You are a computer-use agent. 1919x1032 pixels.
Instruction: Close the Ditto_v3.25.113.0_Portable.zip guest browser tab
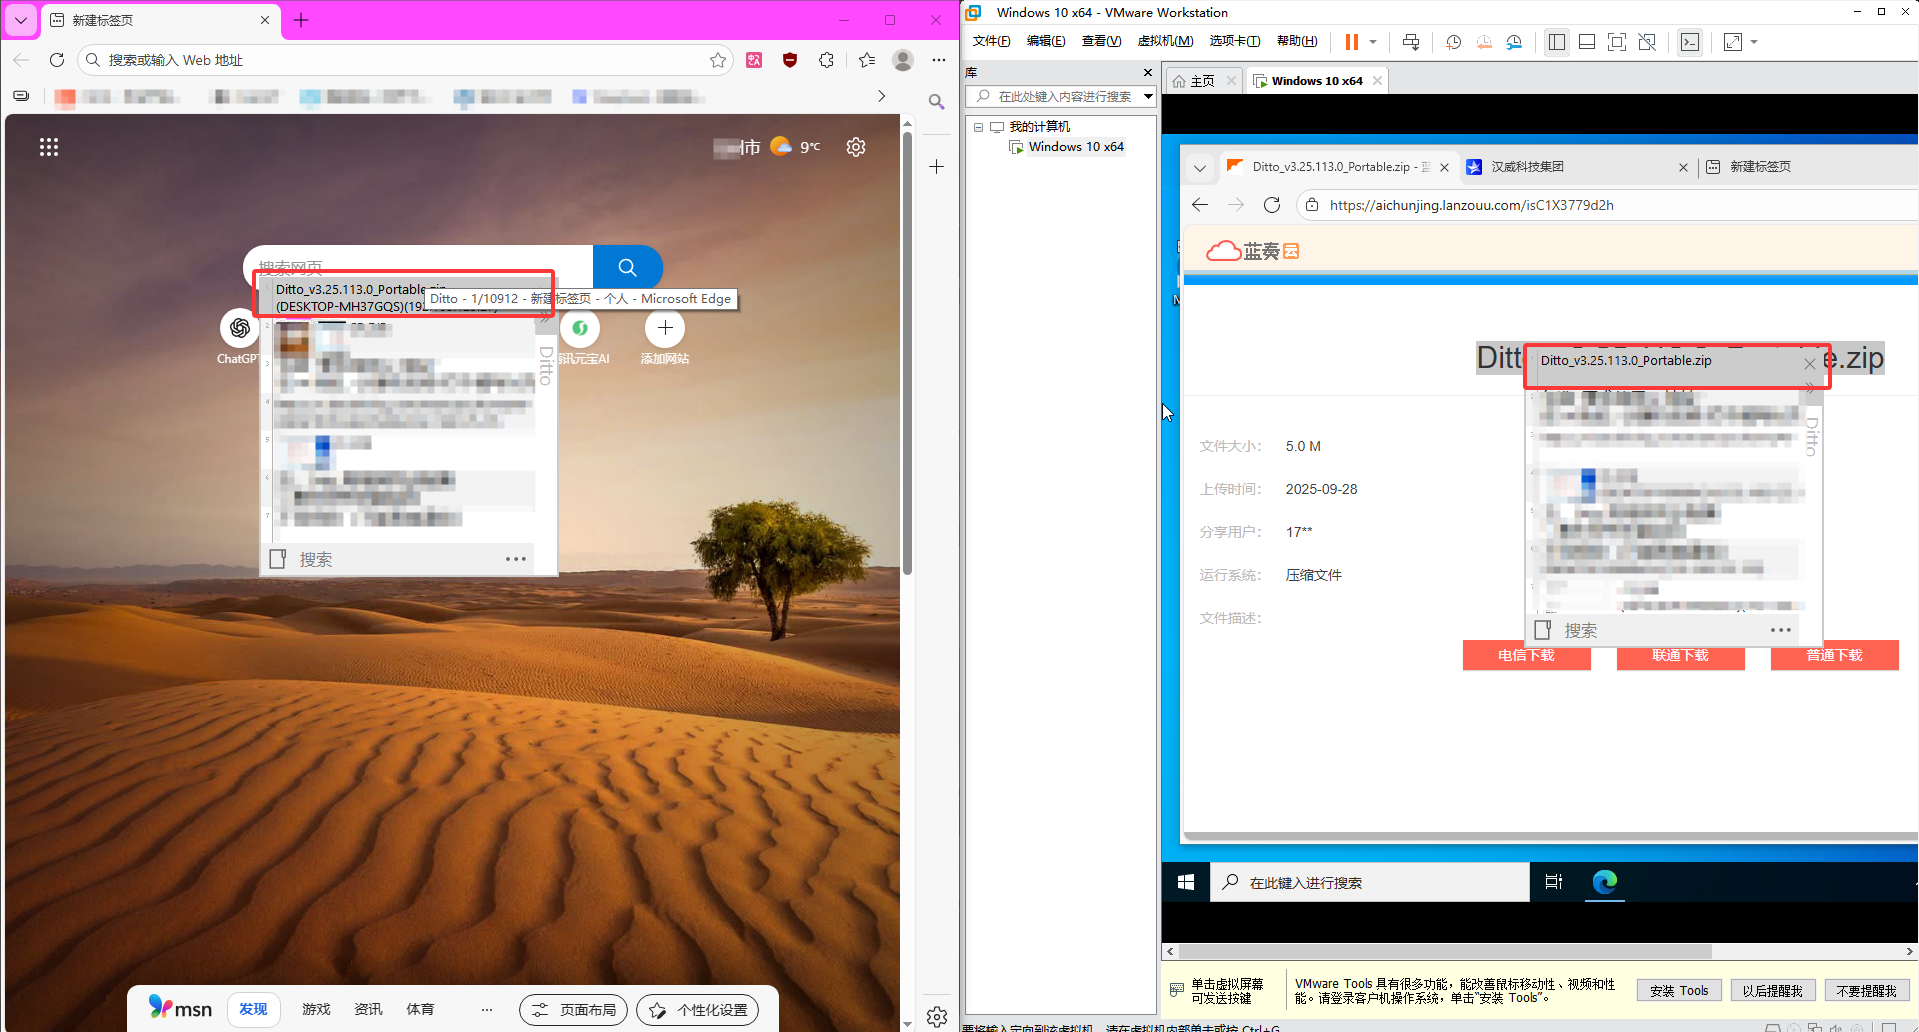click(x=1444, y=167)
